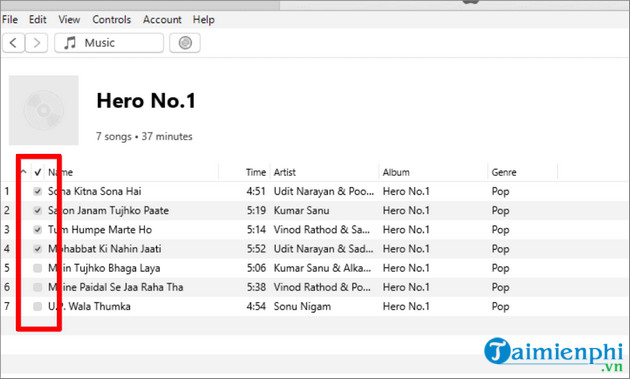Click the Hero No.1 album artwork placeholder
The height and width of the screenshot is (379, 630).
[x=44, y=110]
